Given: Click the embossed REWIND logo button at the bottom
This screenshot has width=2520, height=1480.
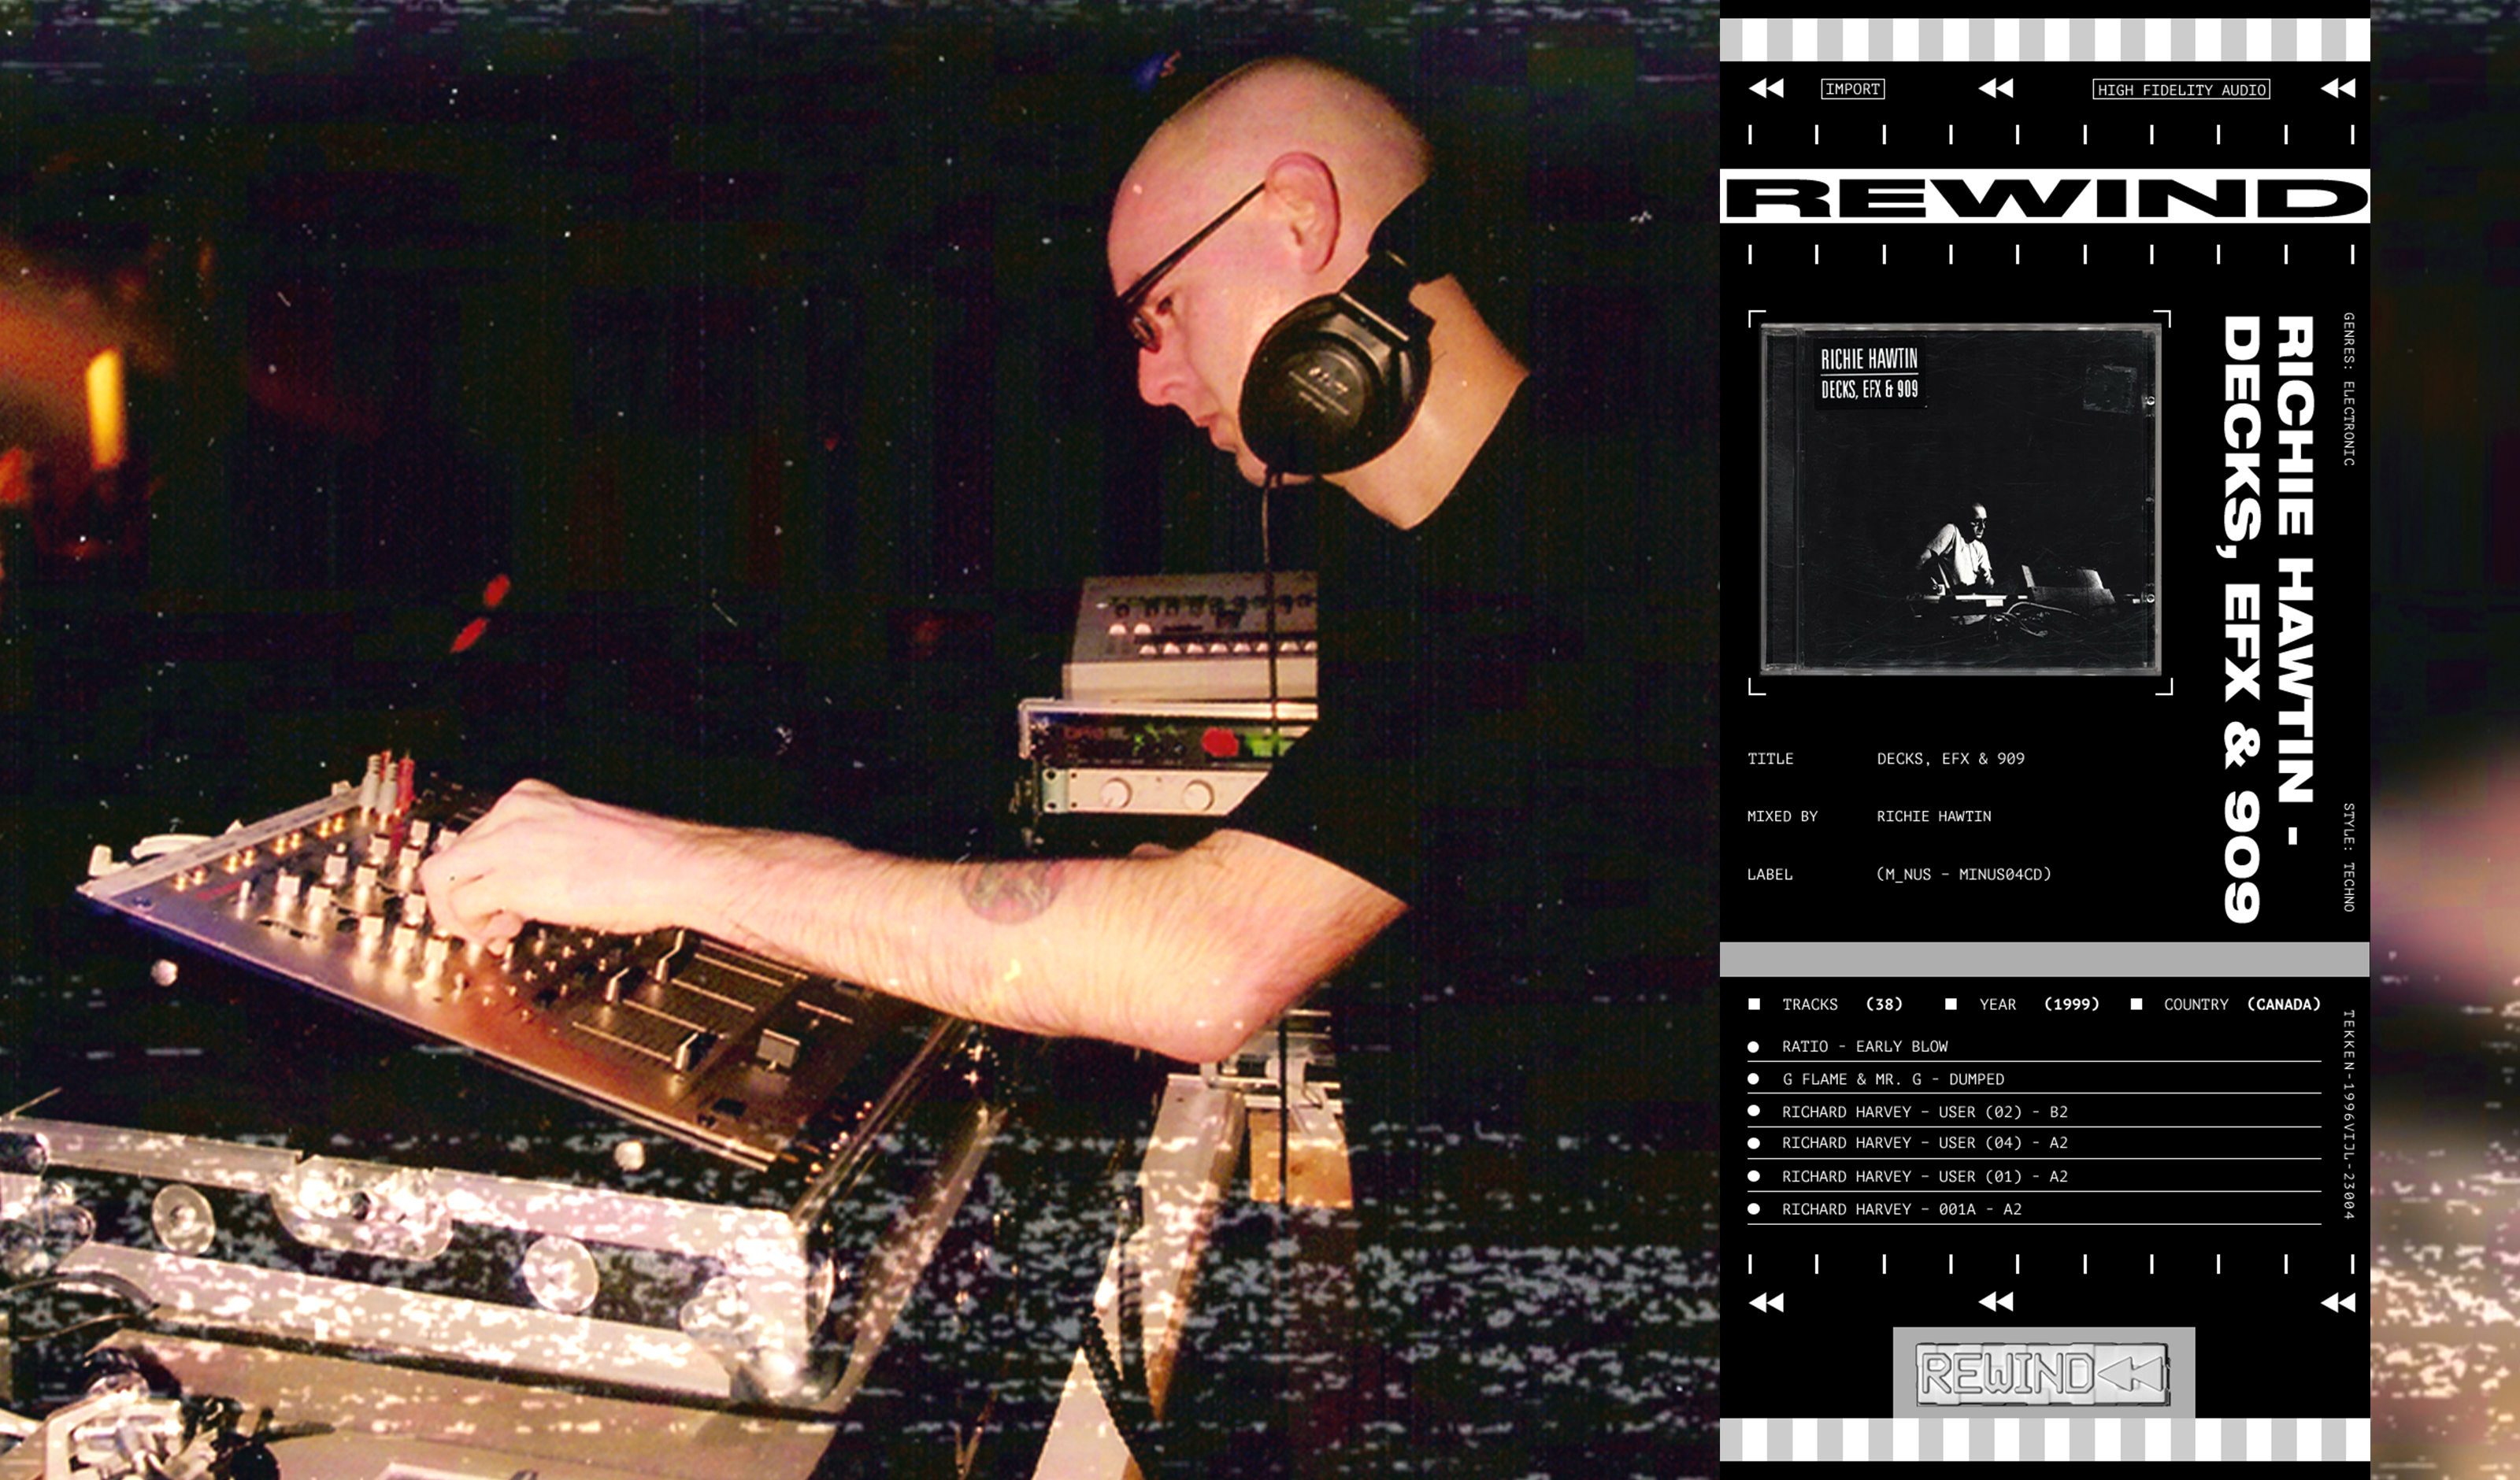Looking at the screenshot, I should [2043, 1375].
